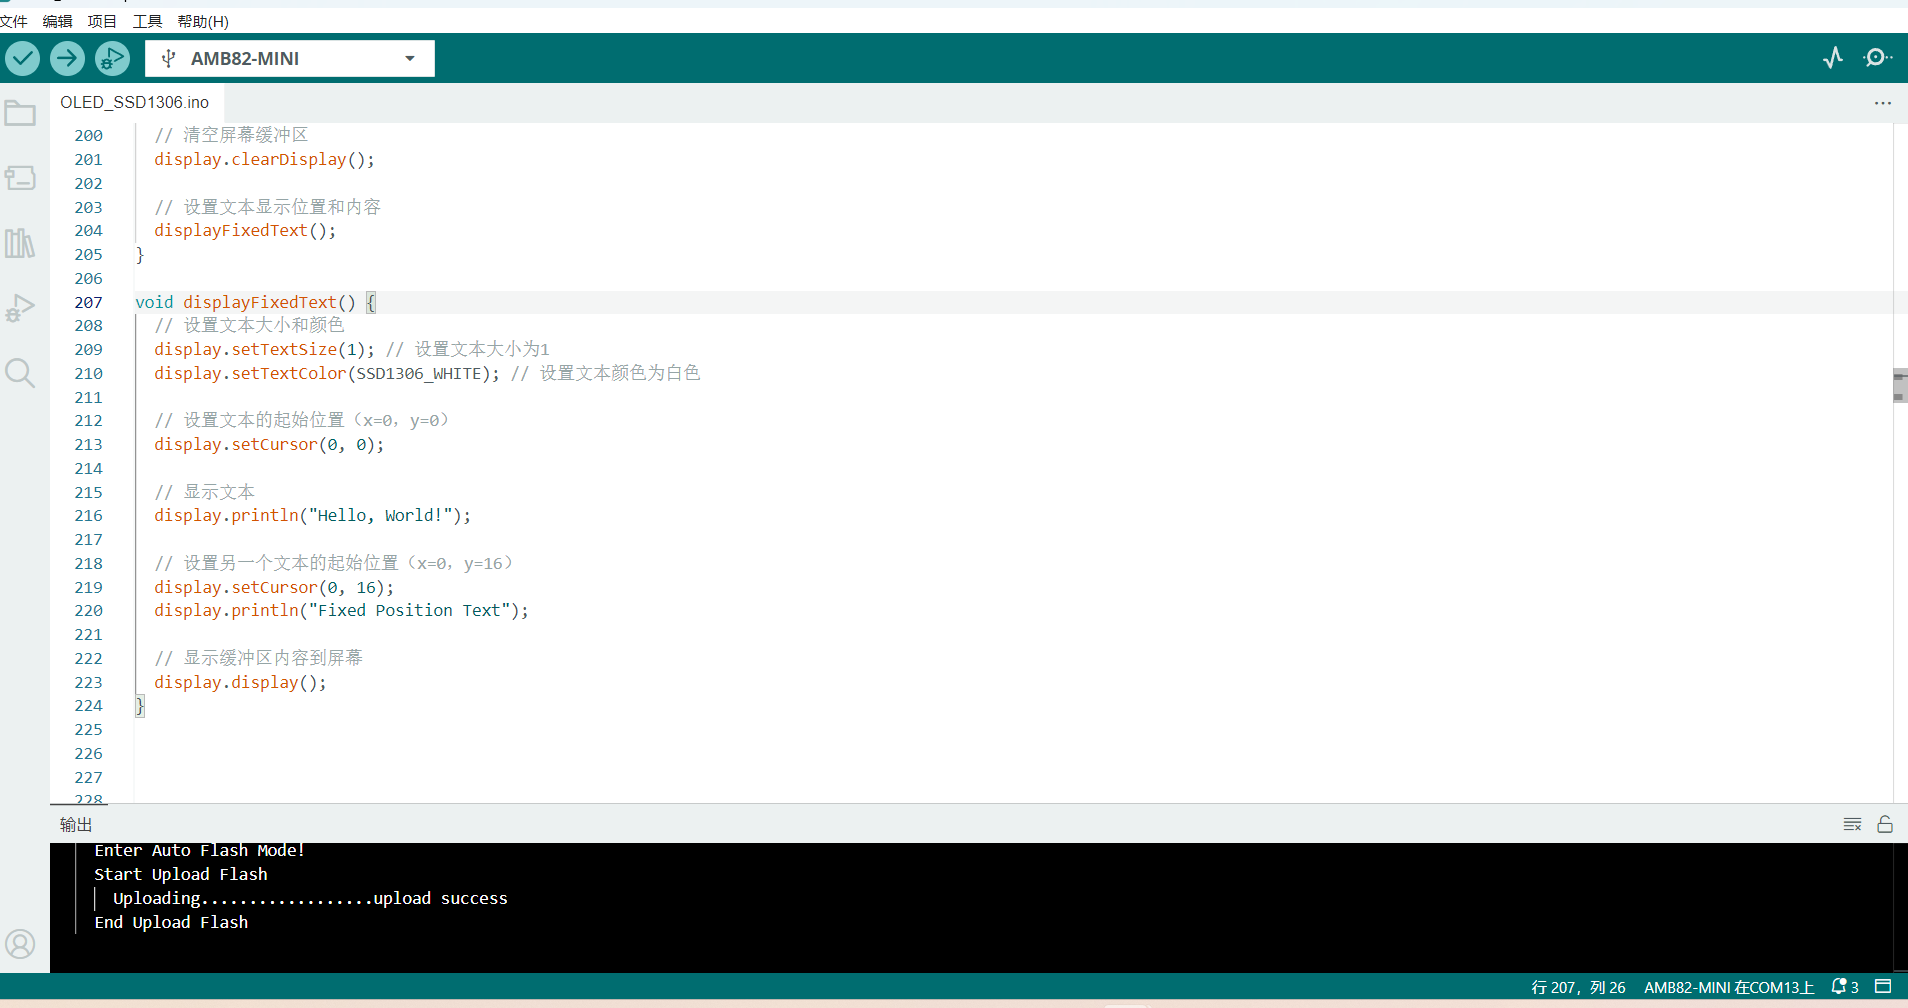Open the 工具 menu
1908x1008 pixels.
(147, 21)
